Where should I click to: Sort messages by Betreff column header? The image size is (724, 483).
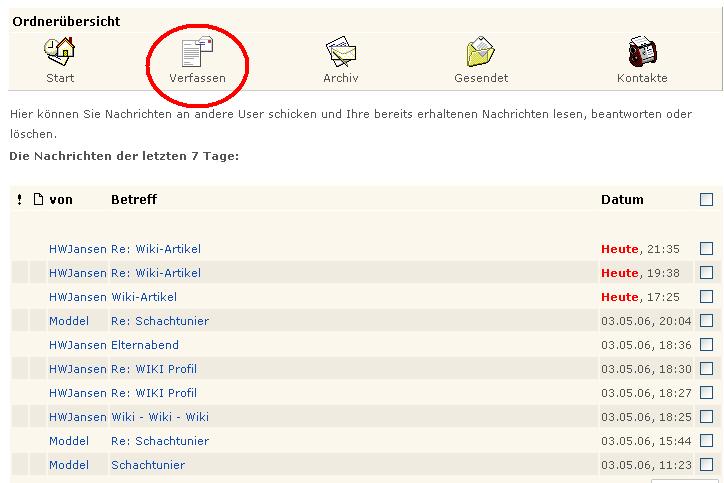point(134,200)
